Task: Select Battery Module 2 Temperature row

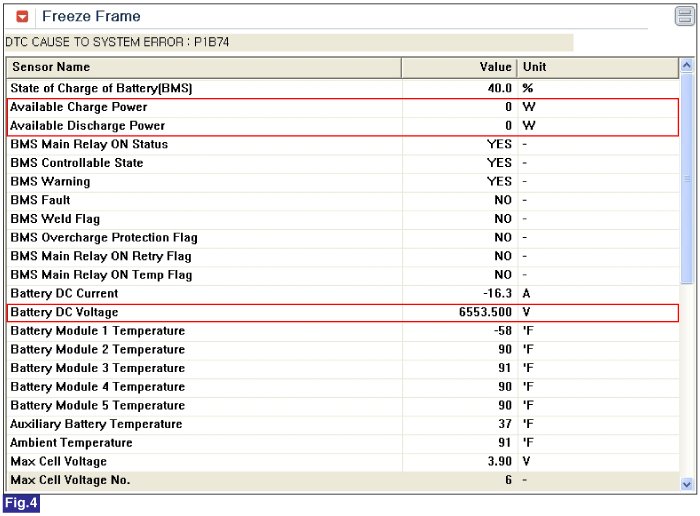Action: tap(343, 350)
